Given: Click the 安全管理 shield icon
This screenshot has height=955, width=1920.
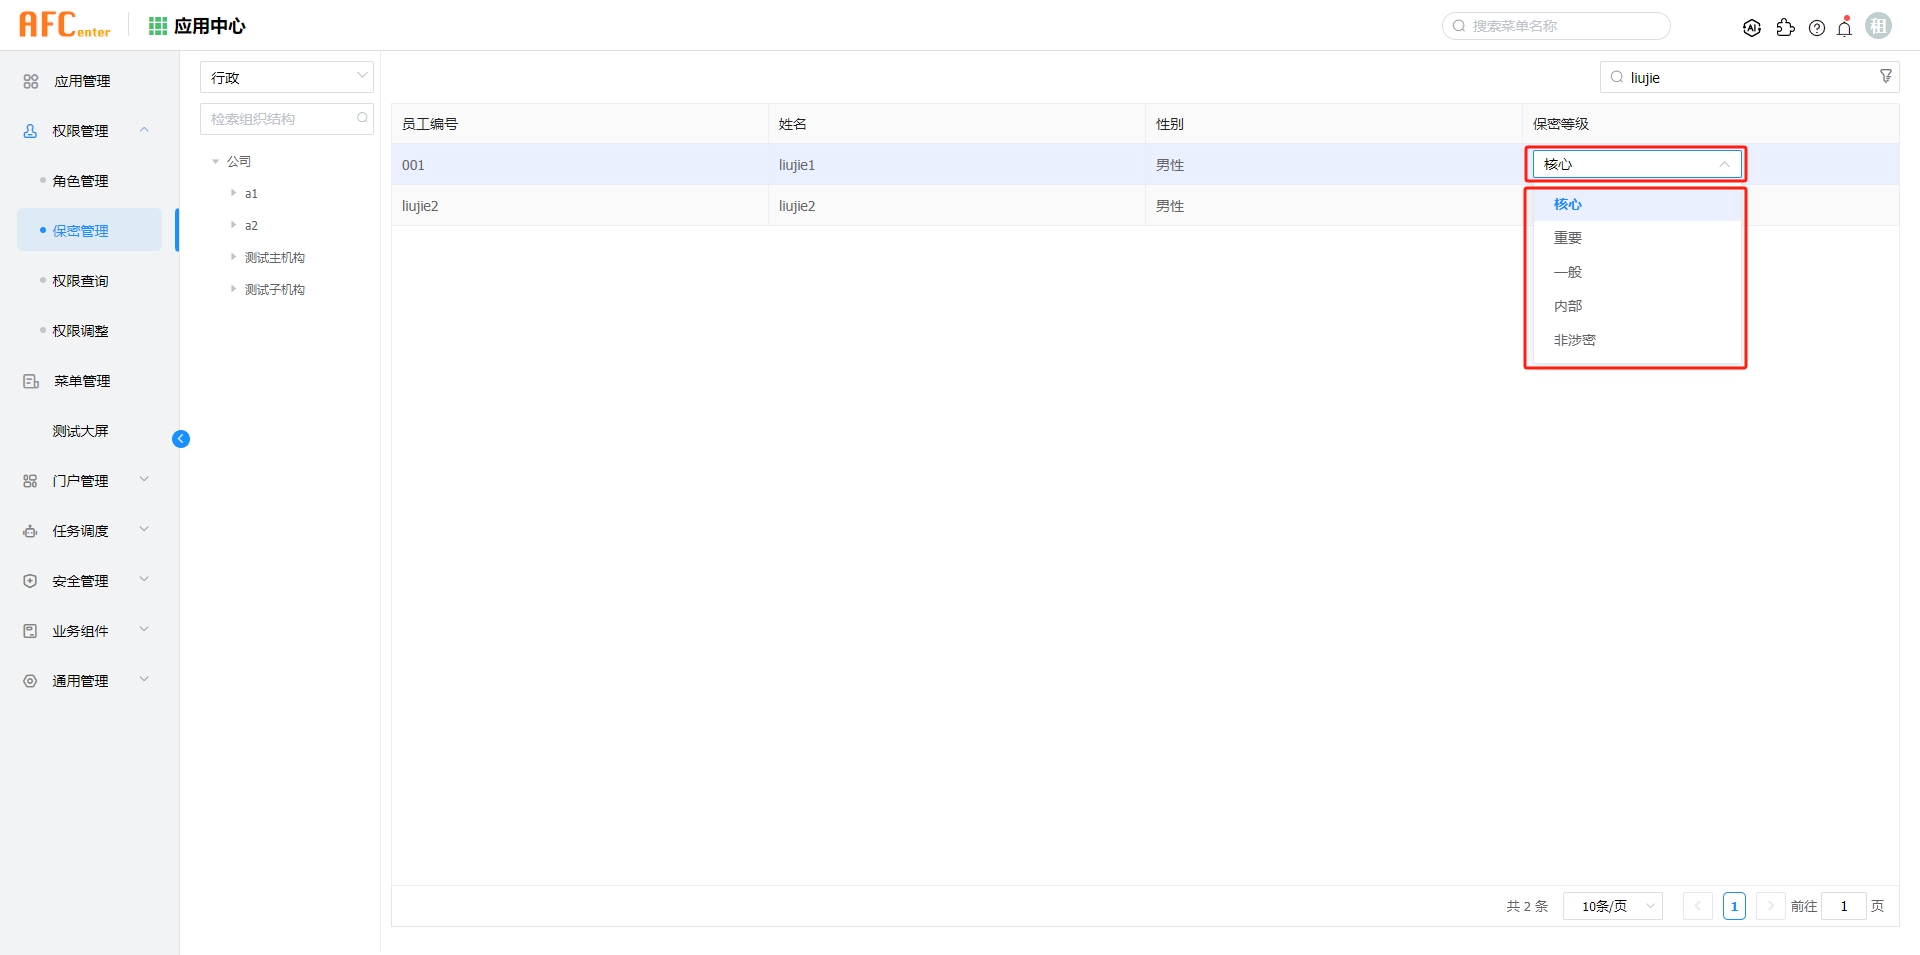Looking at the screenshot, I should [x=29, y=580].
